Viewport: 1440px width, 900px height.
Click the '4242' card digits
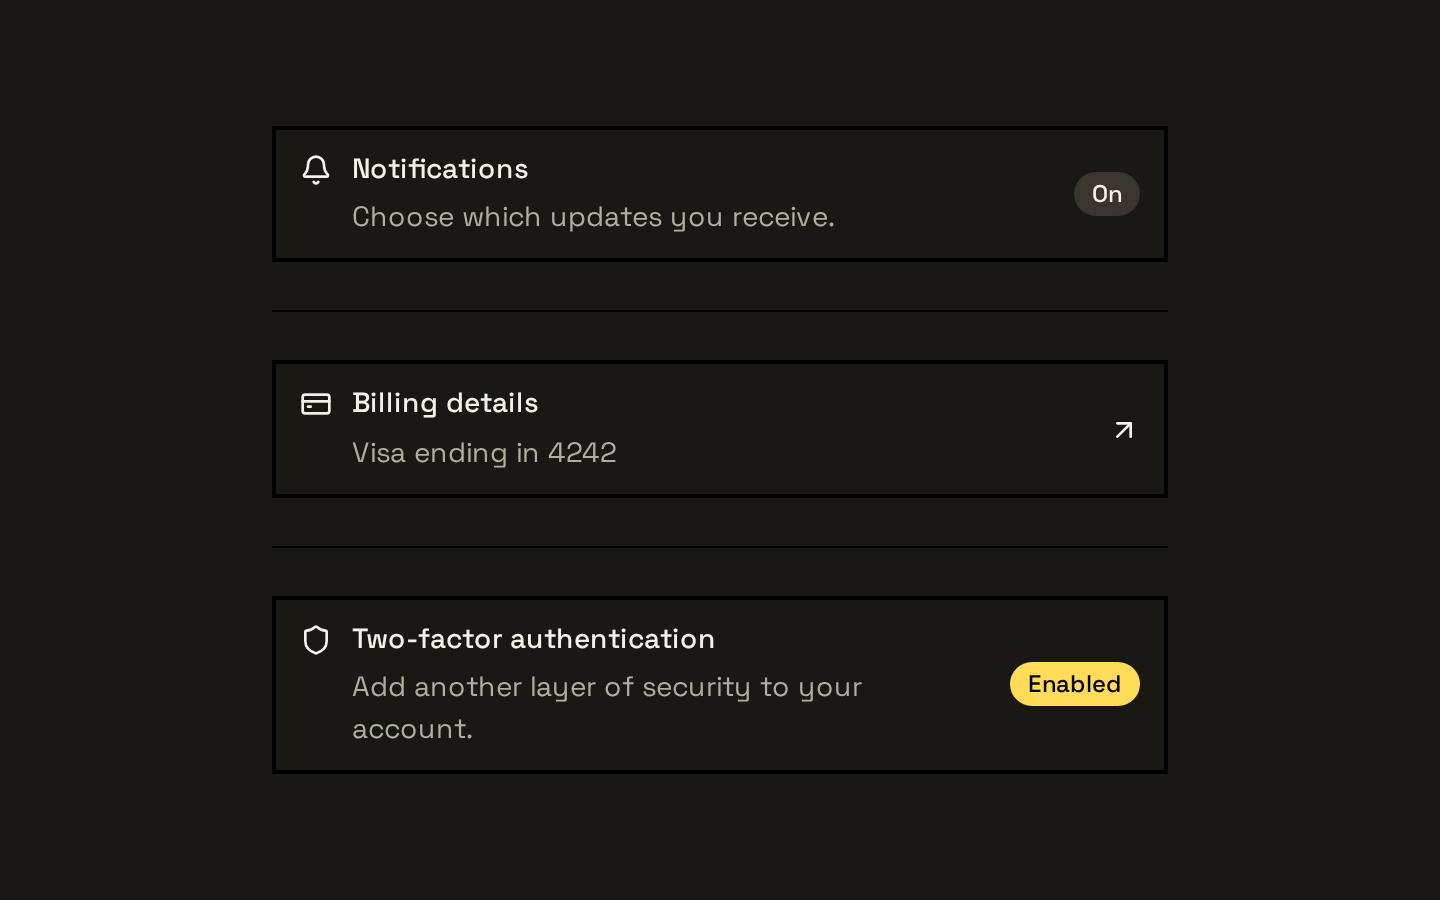(582, 452)
